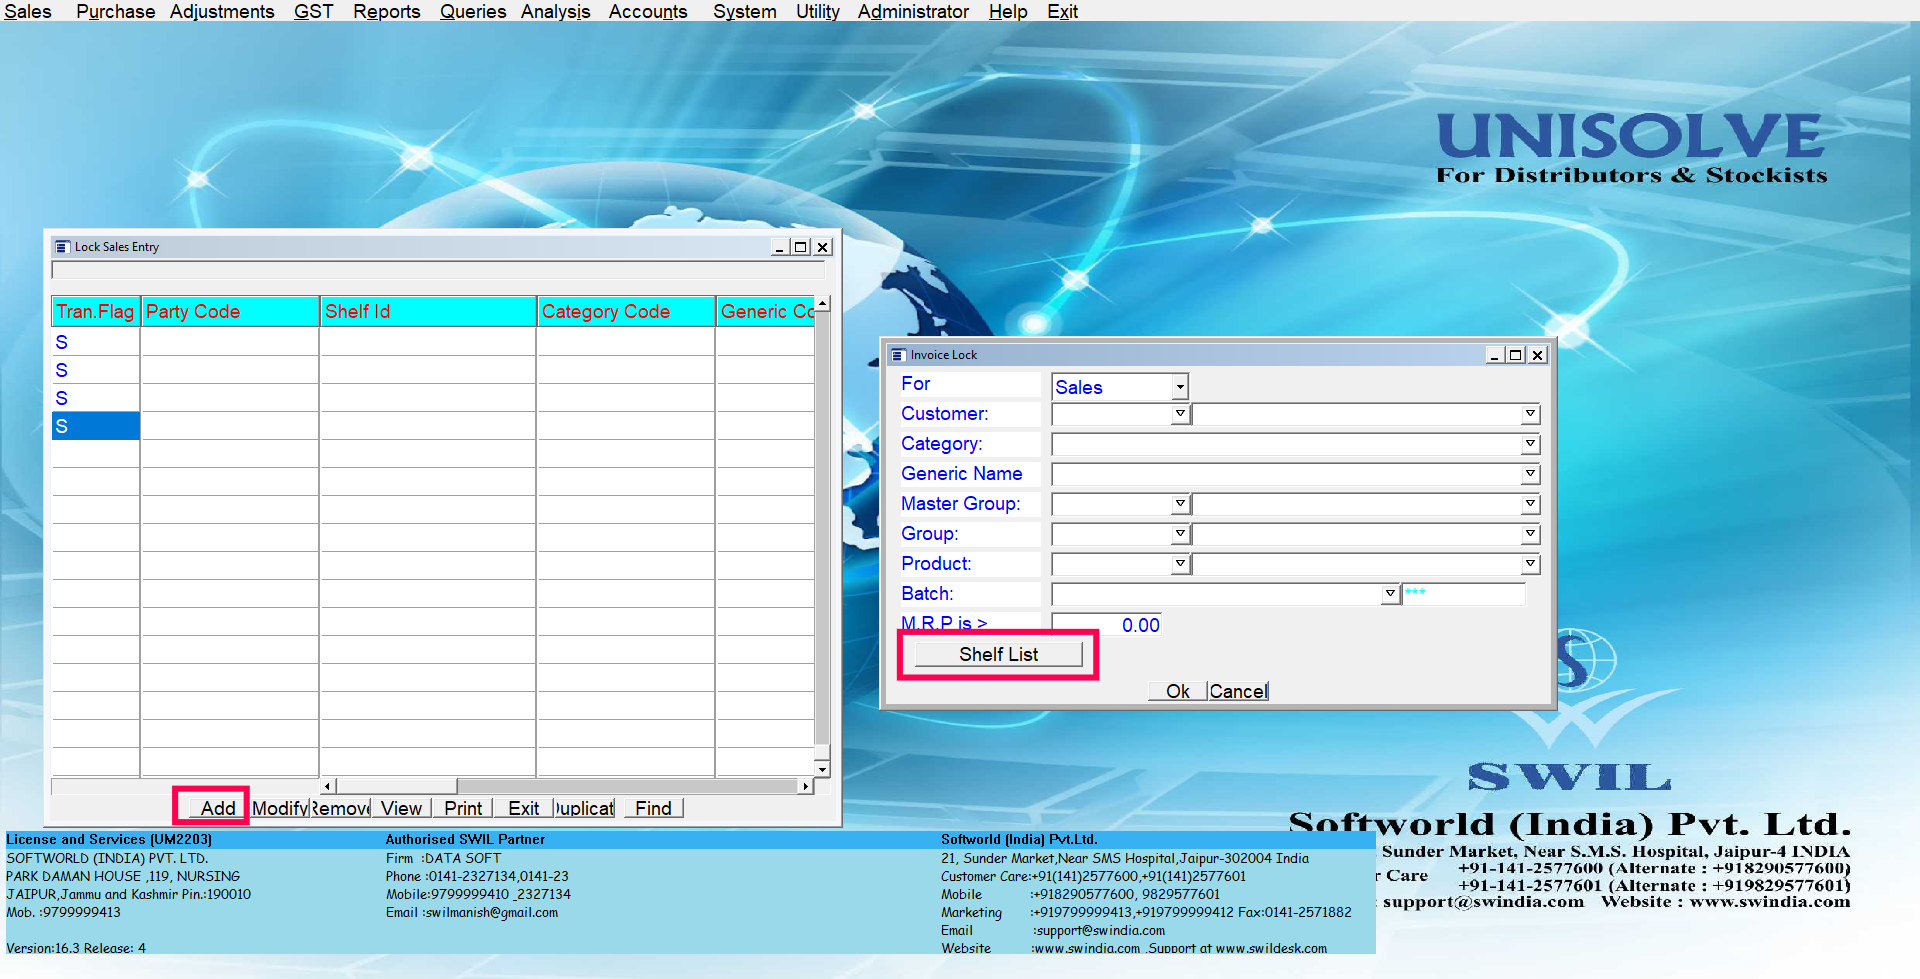Open the Sales menu
1920x979 pixels.
(28, 11)
